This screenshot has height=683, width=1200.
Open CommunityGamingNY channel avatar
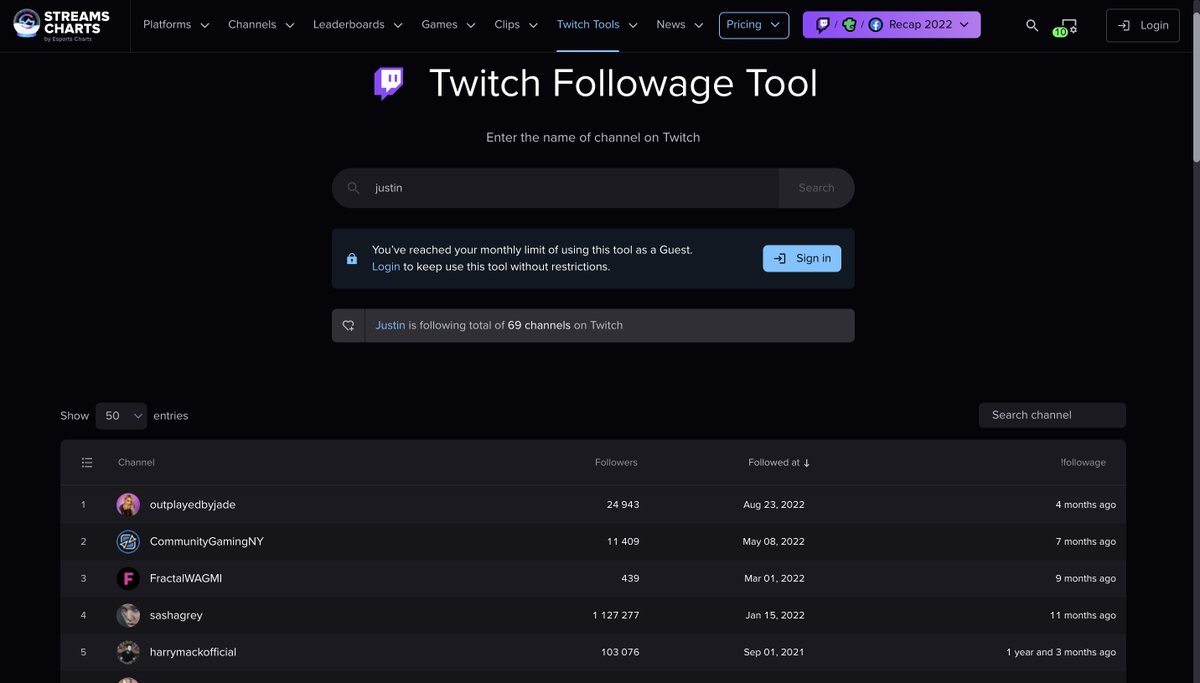[x=128, y=542]
